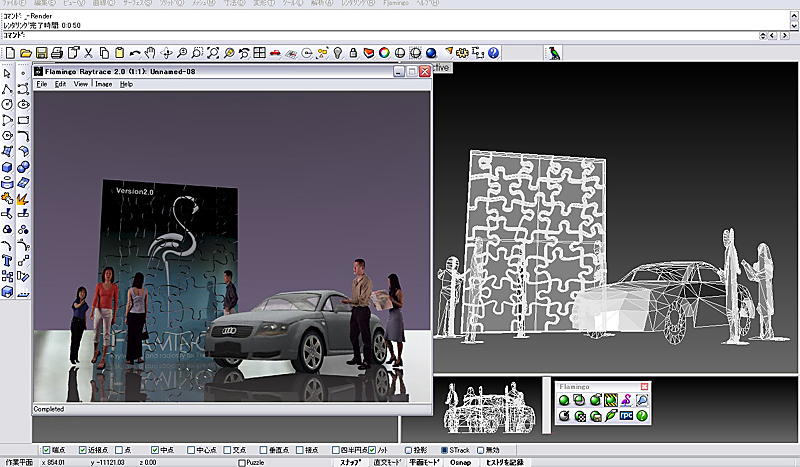Click the New file icon in toolbar

point(10,53)
